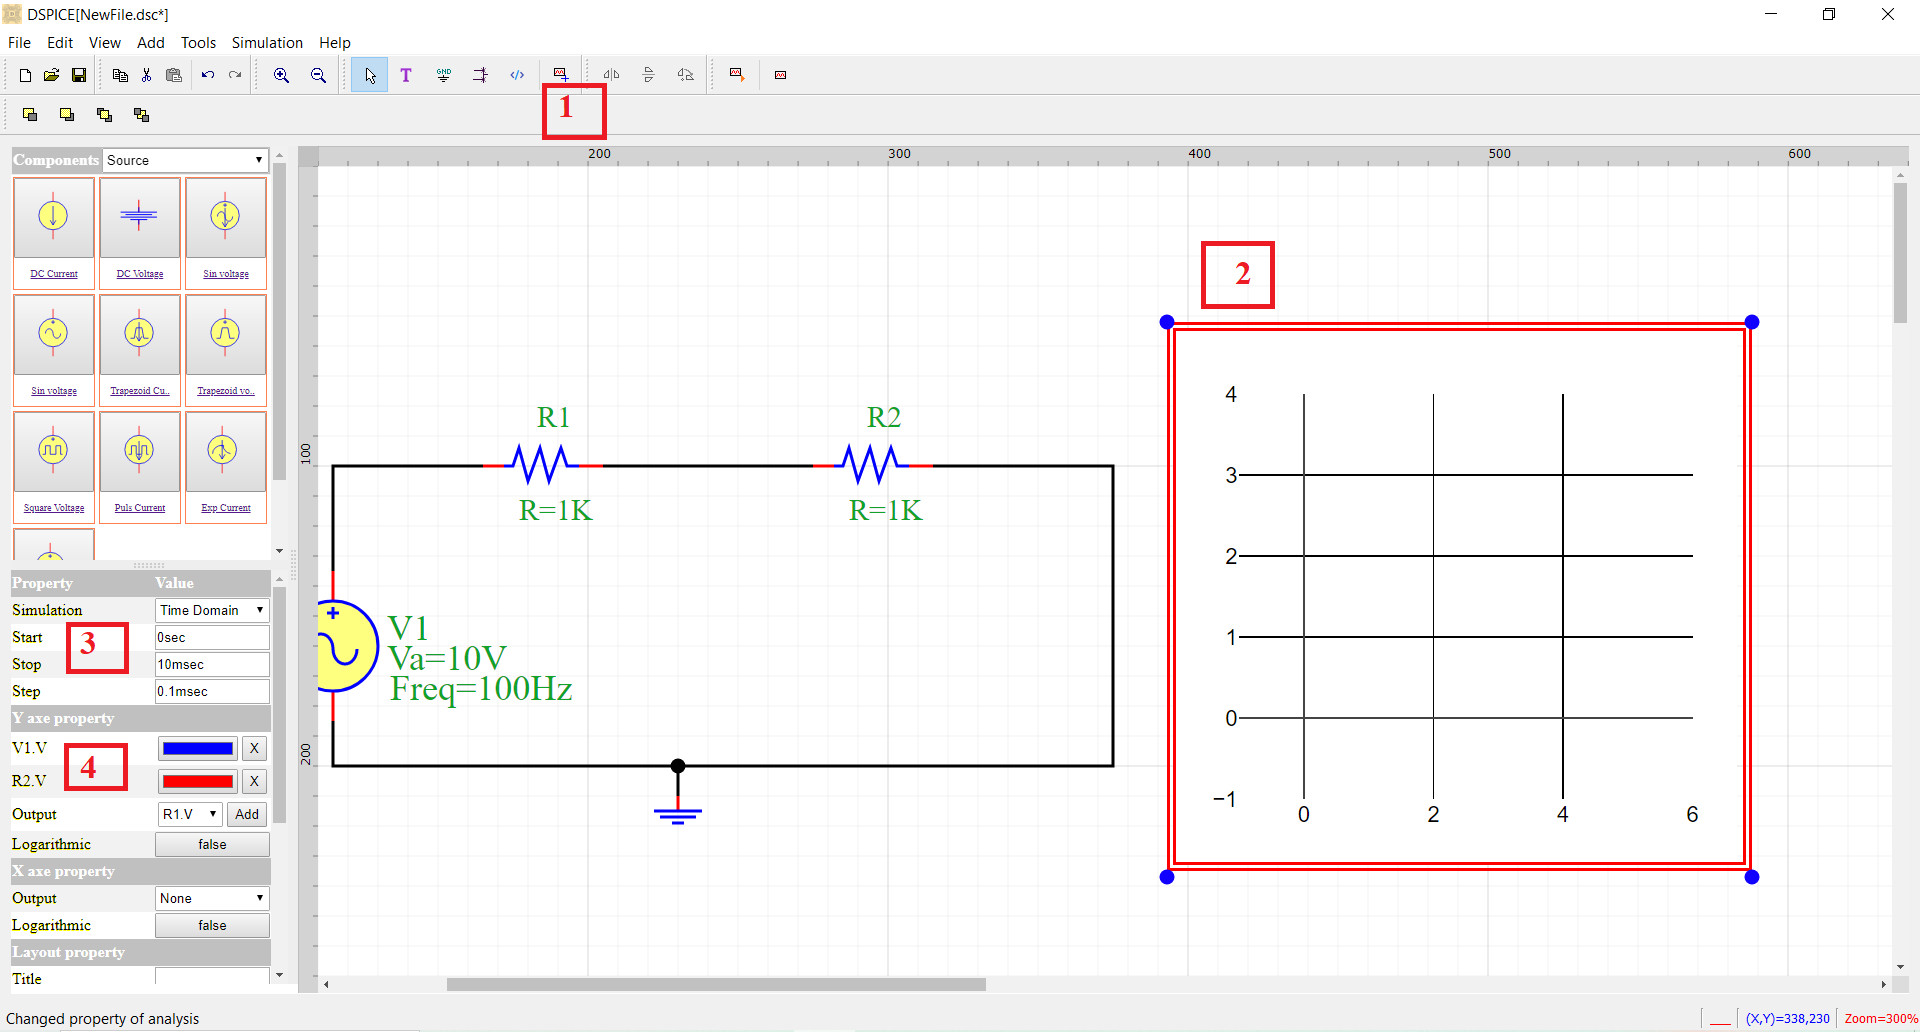The image size is (1920, 1032).
Task: Click the Add output button
Action: pyautogui.click(x=247, y=814)
